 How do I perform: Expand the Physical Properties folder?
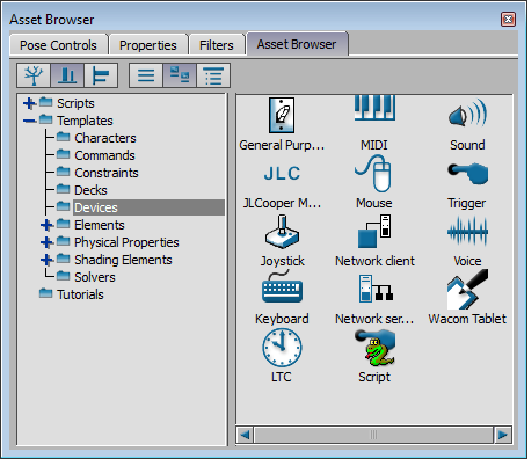47,242
